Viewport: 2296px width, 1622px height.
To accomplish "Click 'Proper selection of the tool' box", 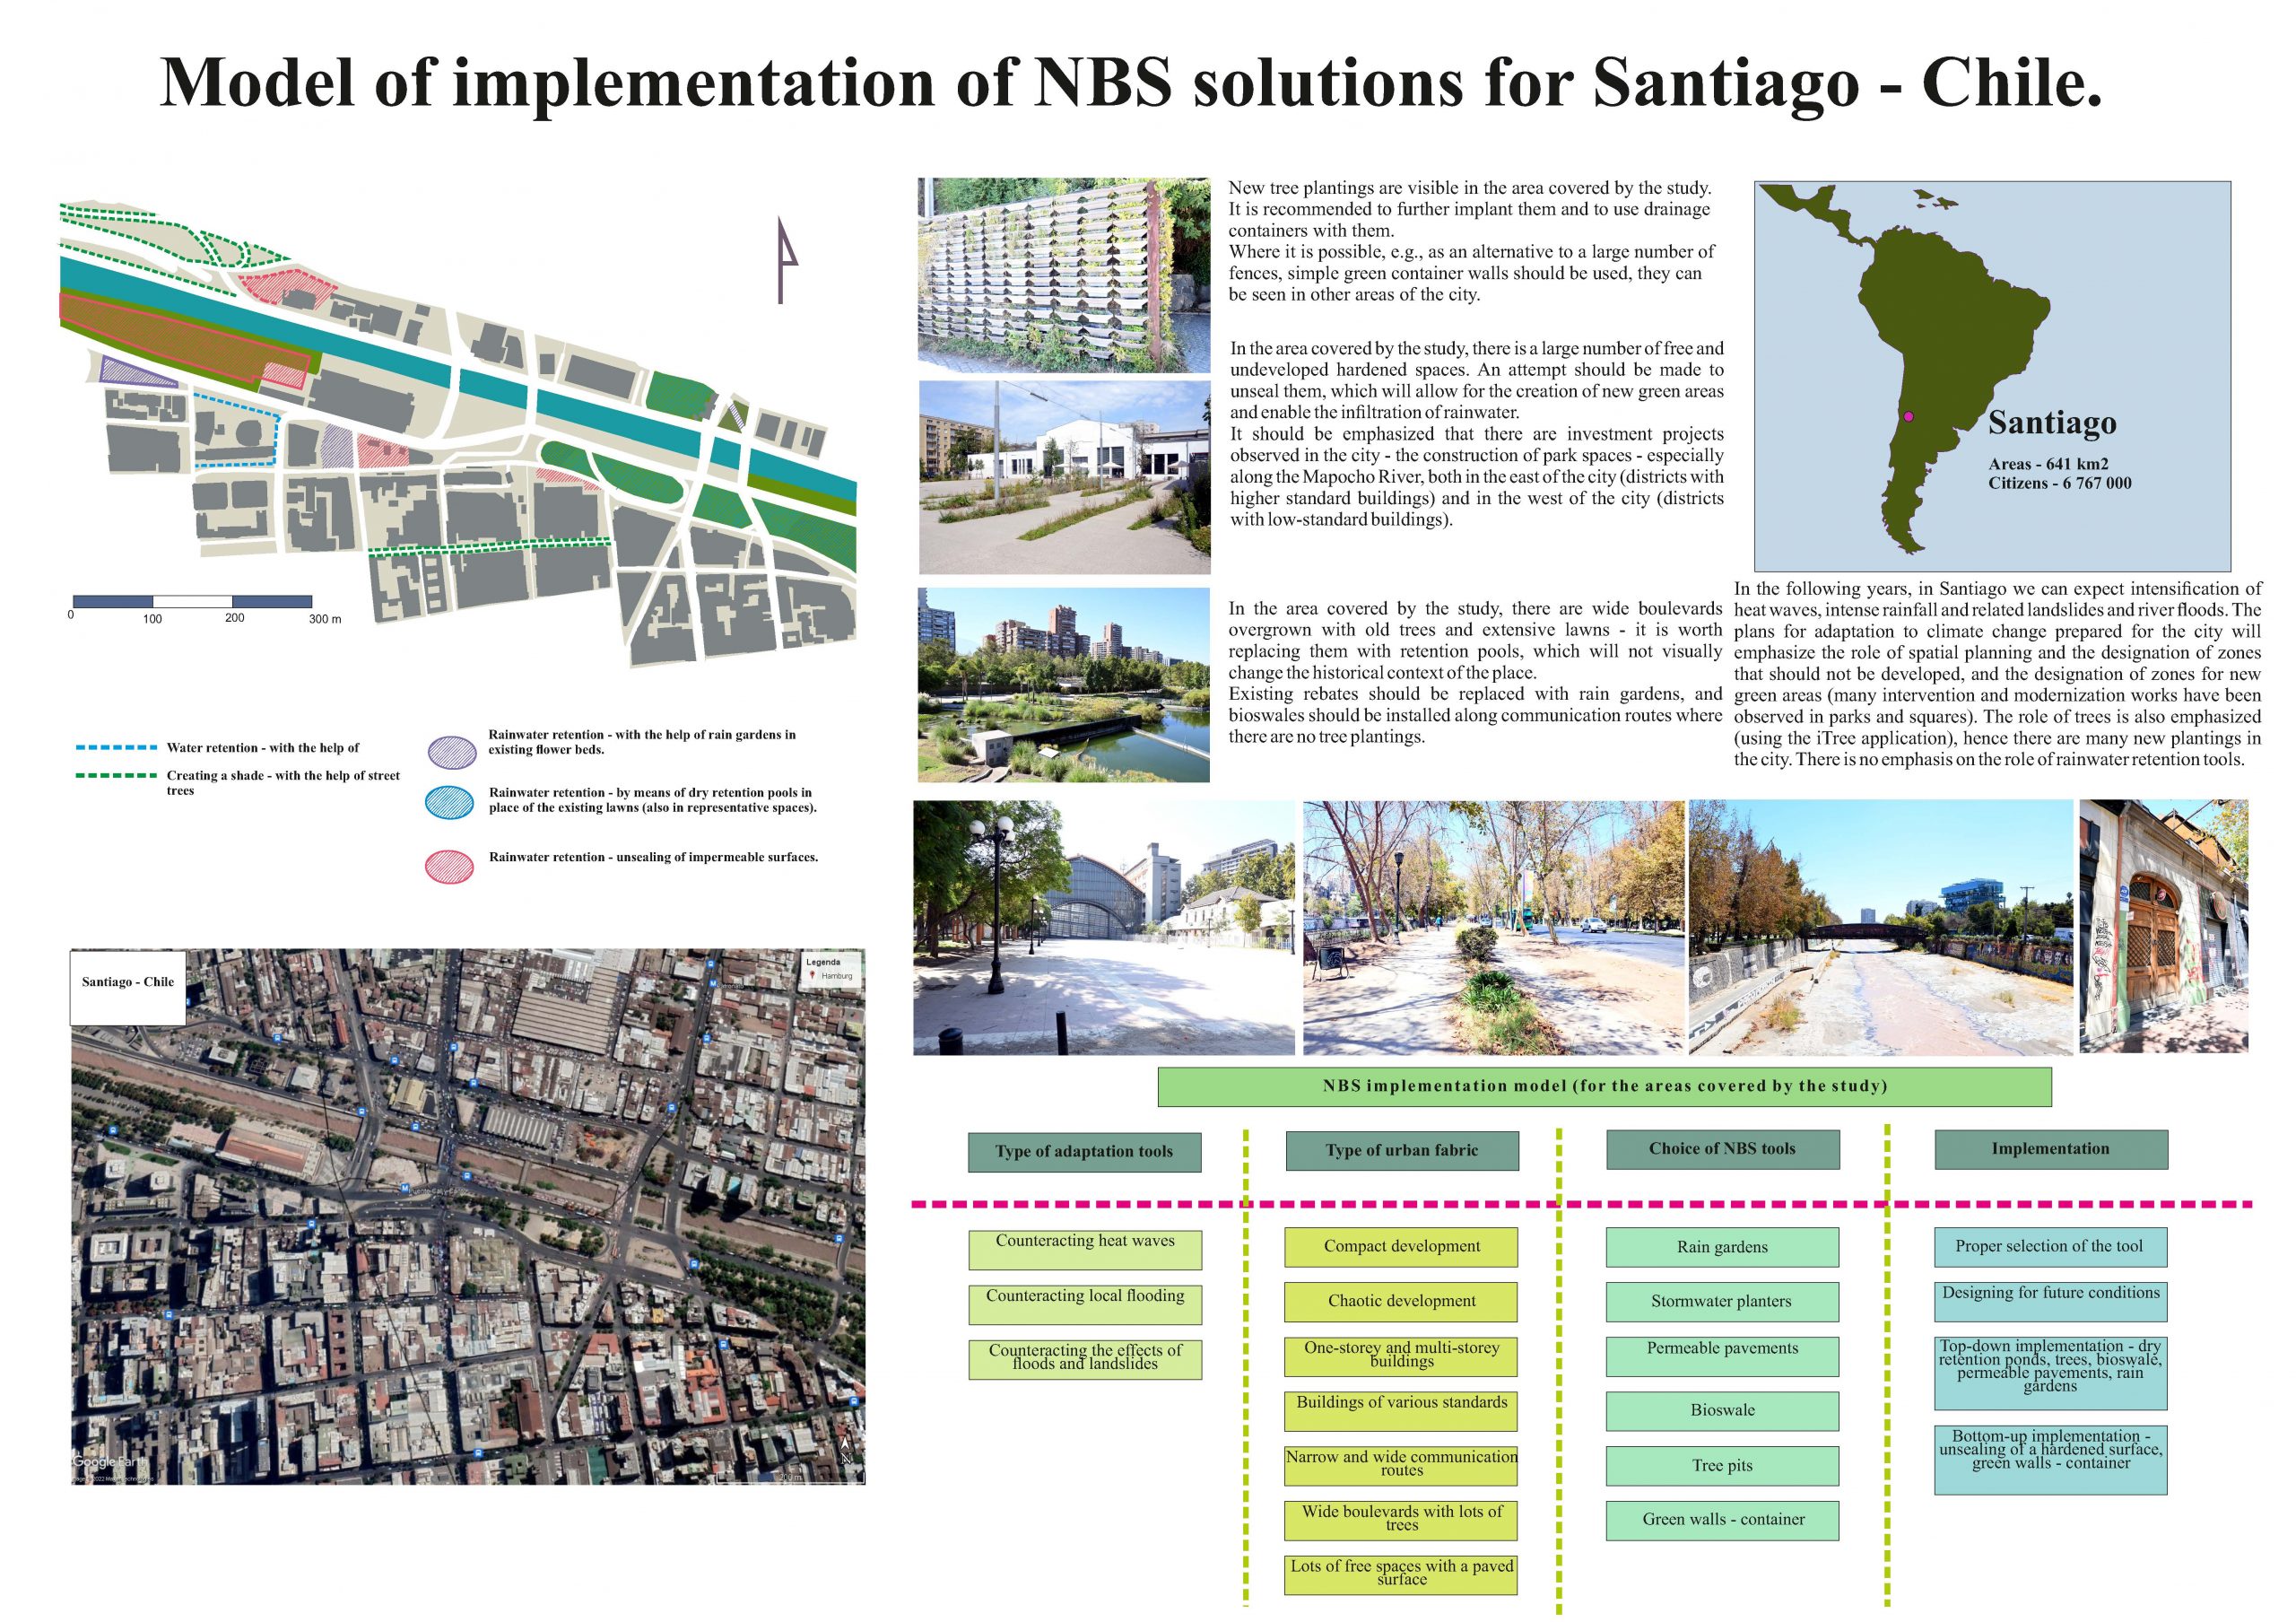I will pyautogui.click(x=2050, y=1247).
